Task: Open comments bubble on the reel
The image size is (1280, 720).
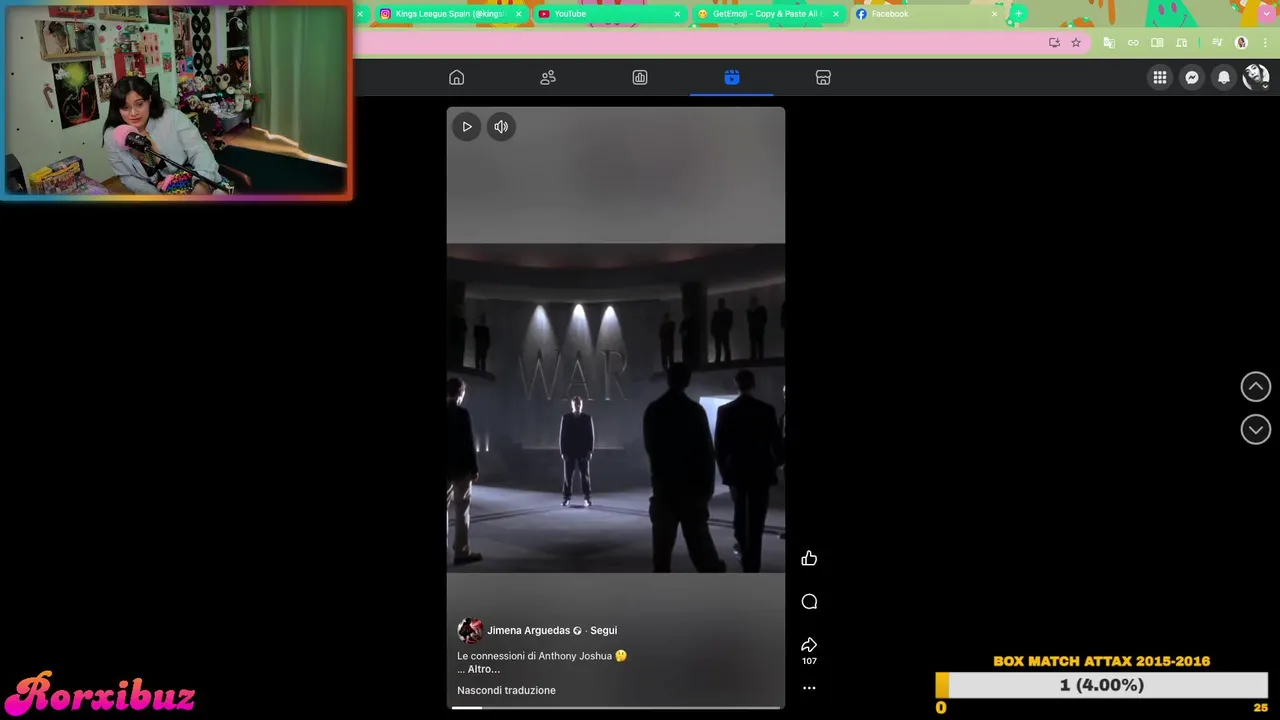Action: coord(809,602)
